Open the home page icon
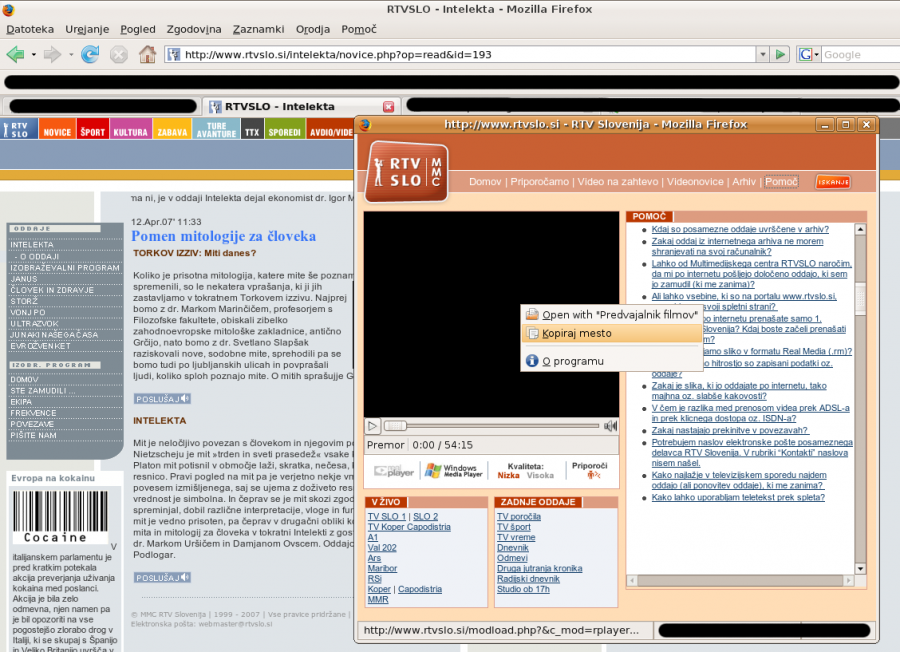 pyautogui.click(x=148, y=55)
